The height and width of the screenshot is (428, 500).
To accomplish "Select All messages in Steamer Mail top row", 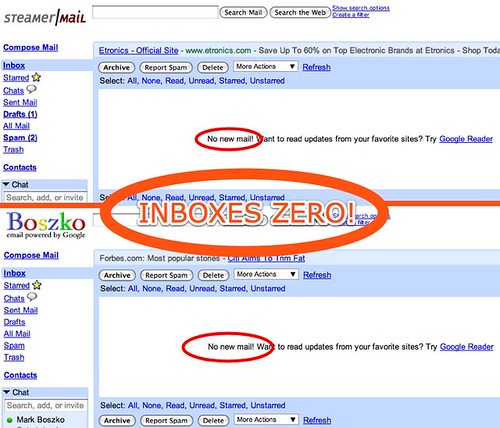I will 132,81.
